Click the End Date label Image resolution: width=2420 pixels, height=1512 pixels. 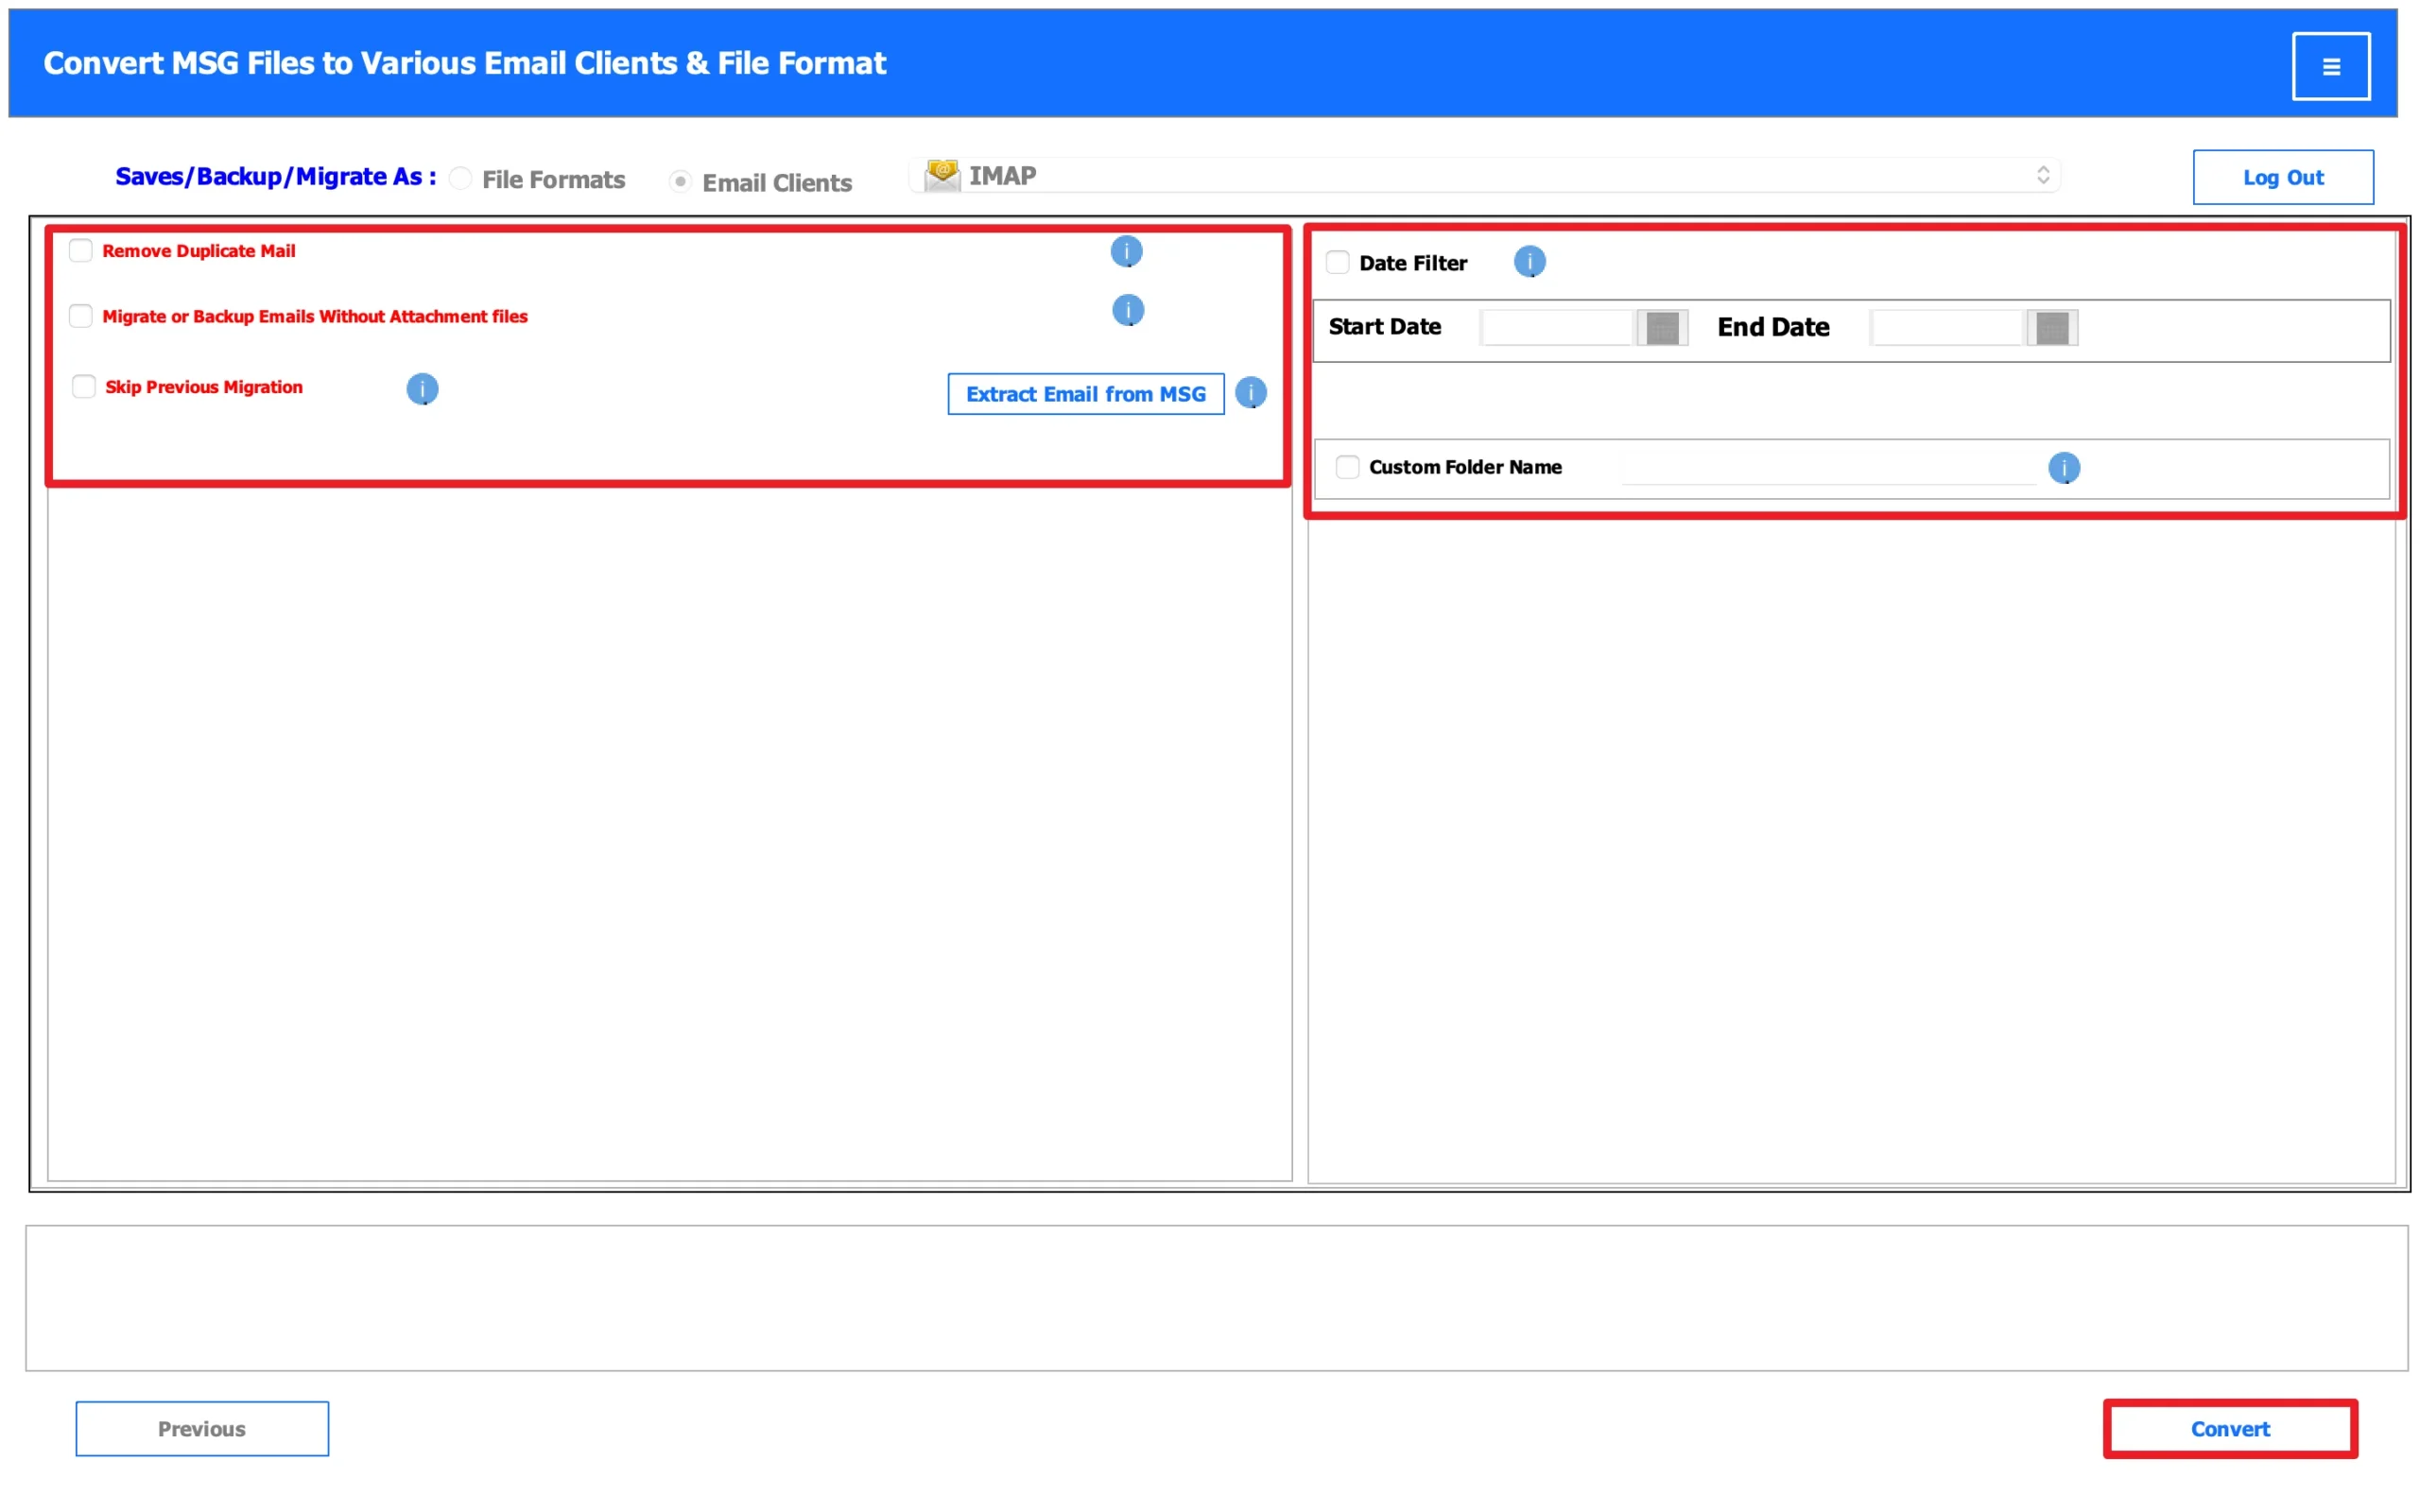pos(1773,327)
